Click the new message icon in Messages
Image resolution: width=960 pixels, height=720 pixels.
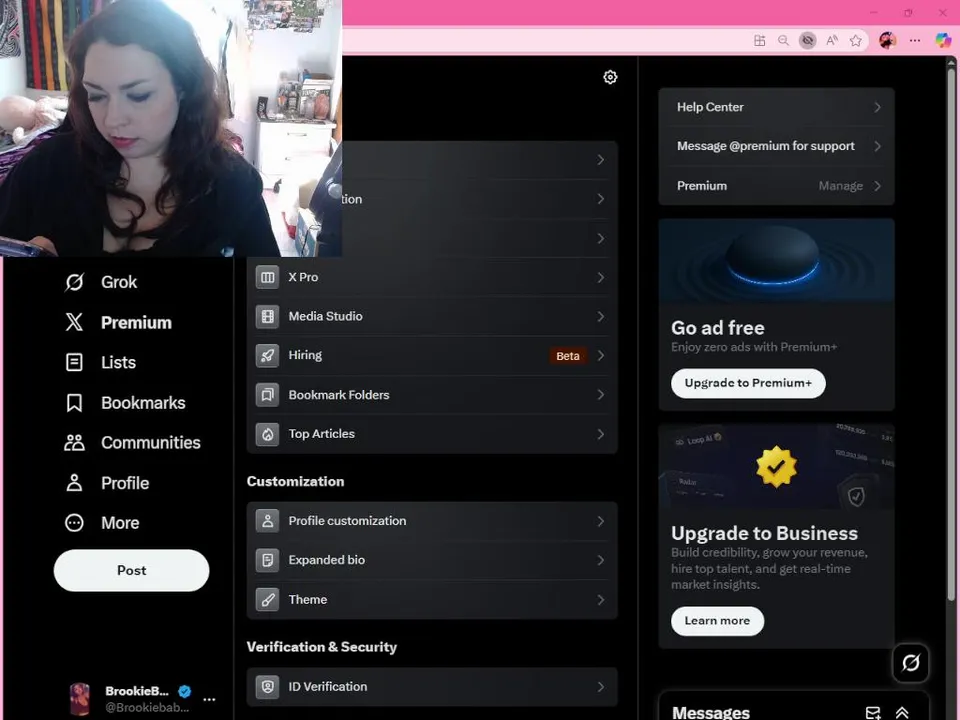pyautogui.click(x=872, y=713)
